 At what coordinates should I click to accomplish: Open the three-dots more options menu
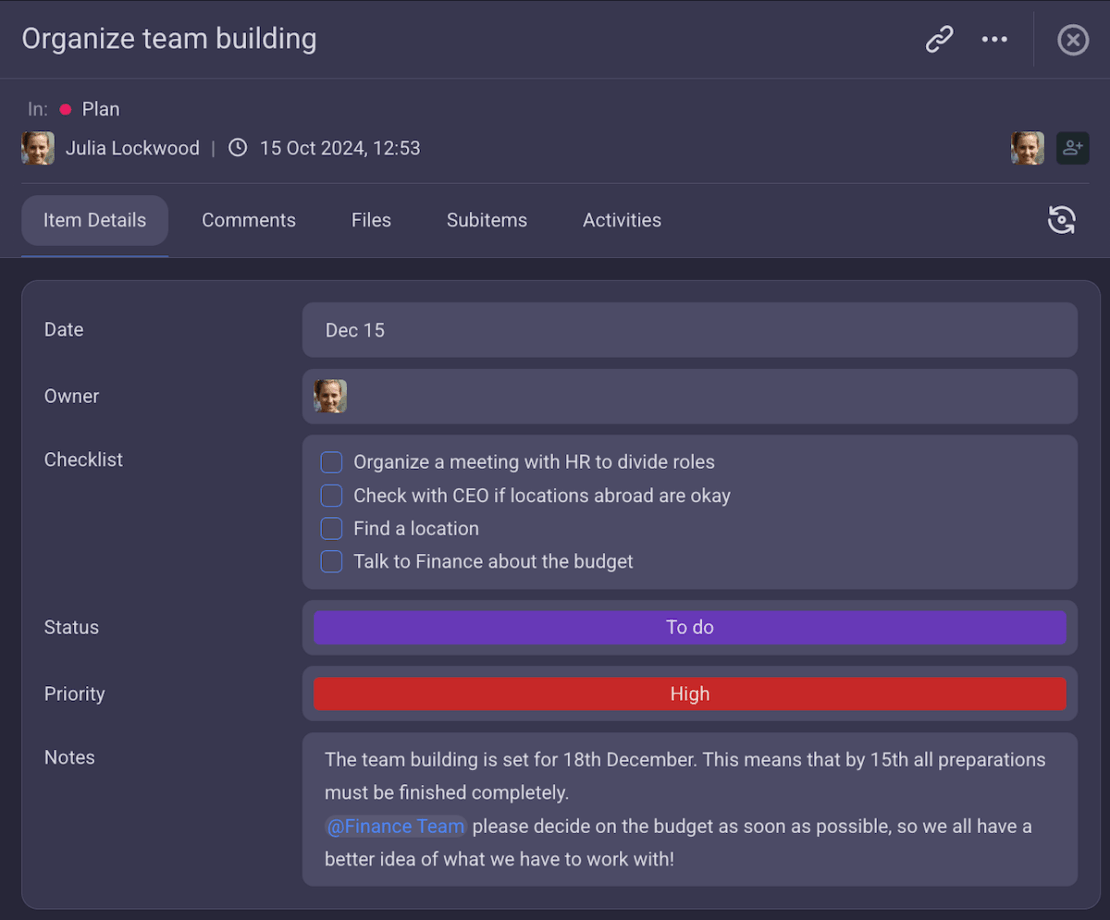point(994,40)
